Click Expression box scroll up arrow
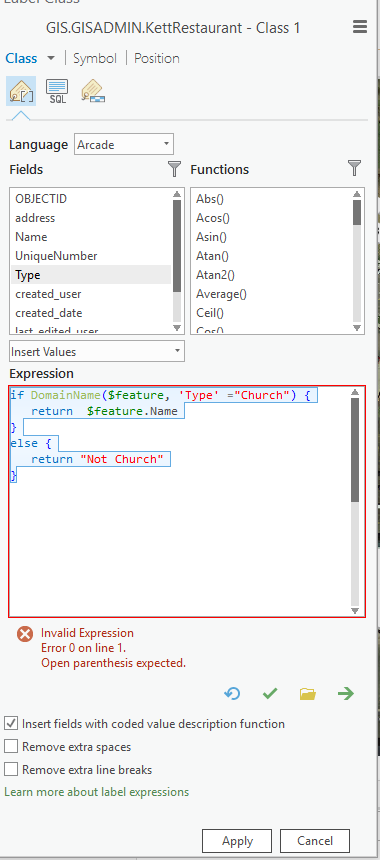This screenshot has width=380, height=860. tap(355, 393)
